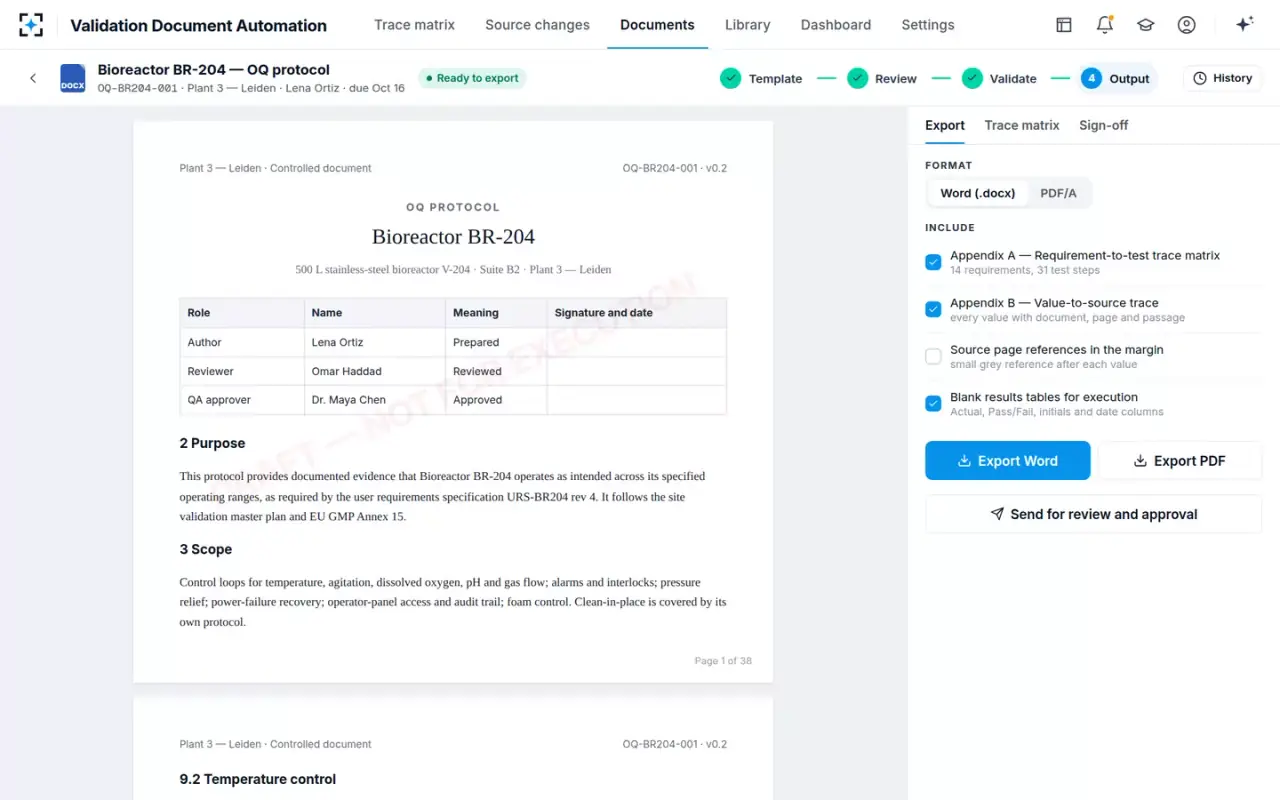
Task: Send for review and approval
Action: 1093,514
